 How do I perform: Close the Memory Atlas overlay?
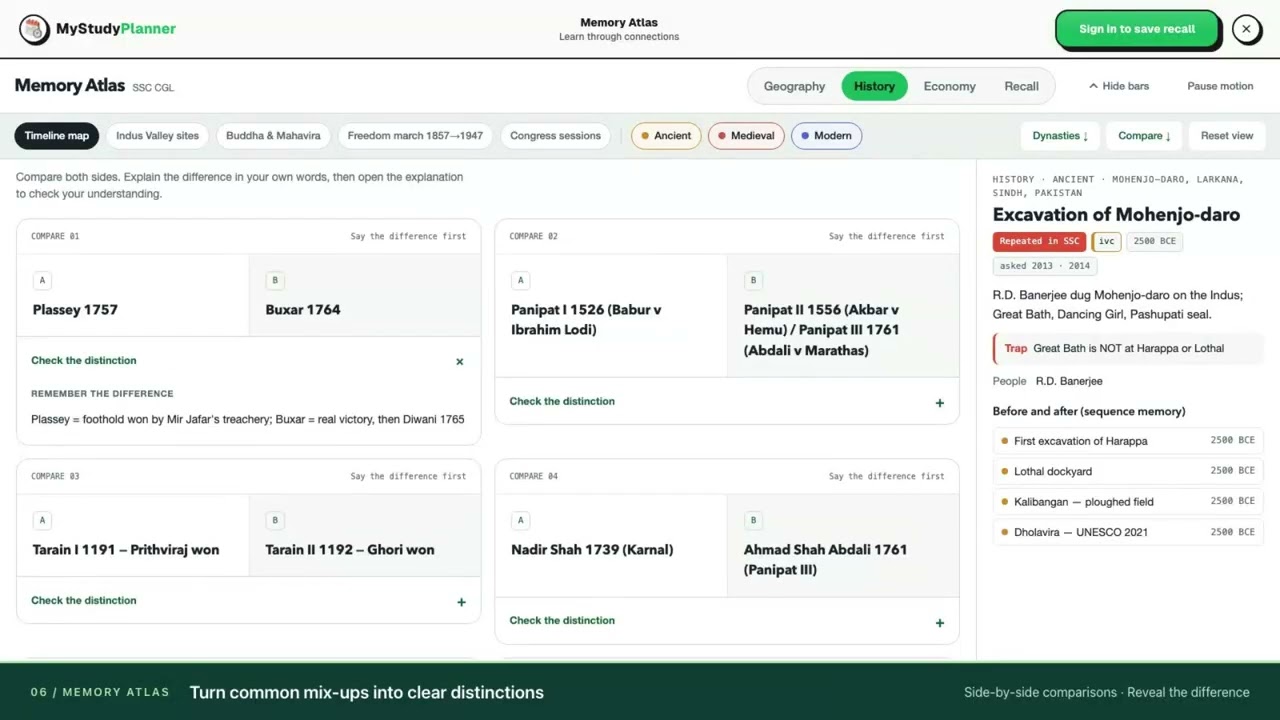pyautogui.click(x=1246, y=29)
